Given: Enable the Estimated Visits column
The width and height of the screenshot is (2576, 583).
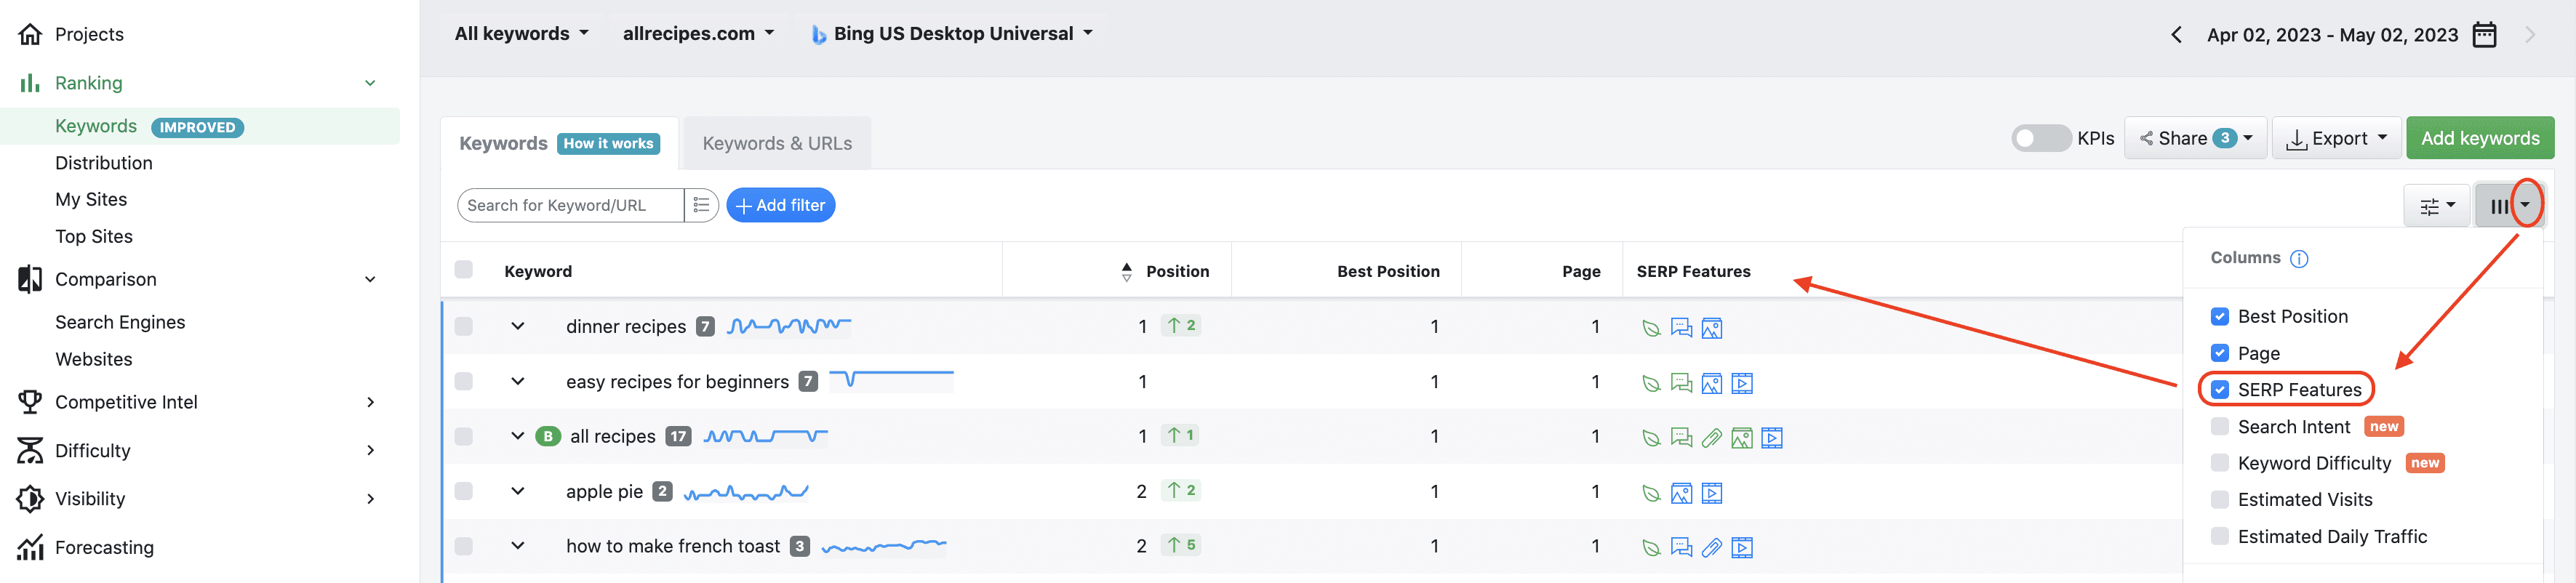Looking at the screenshot, I should 2219,500.
